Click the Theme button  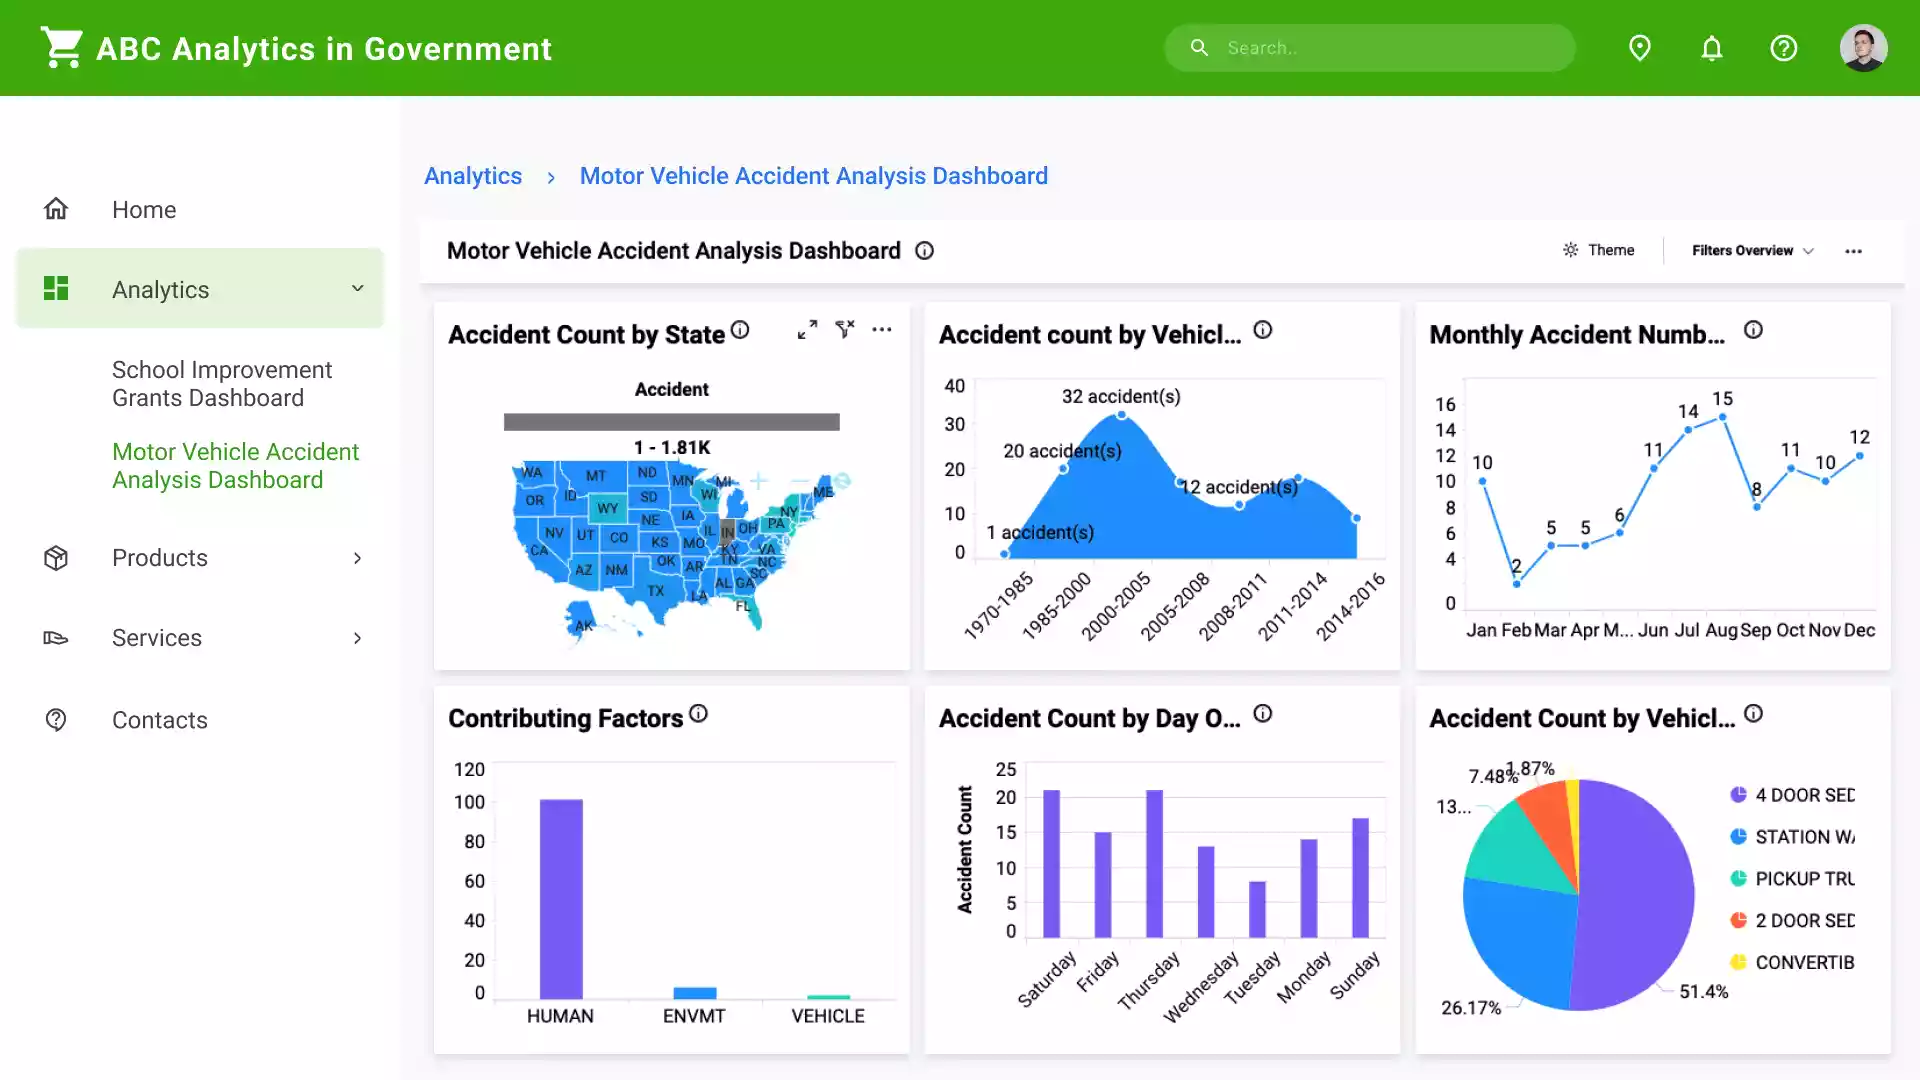click(1599, 251)
